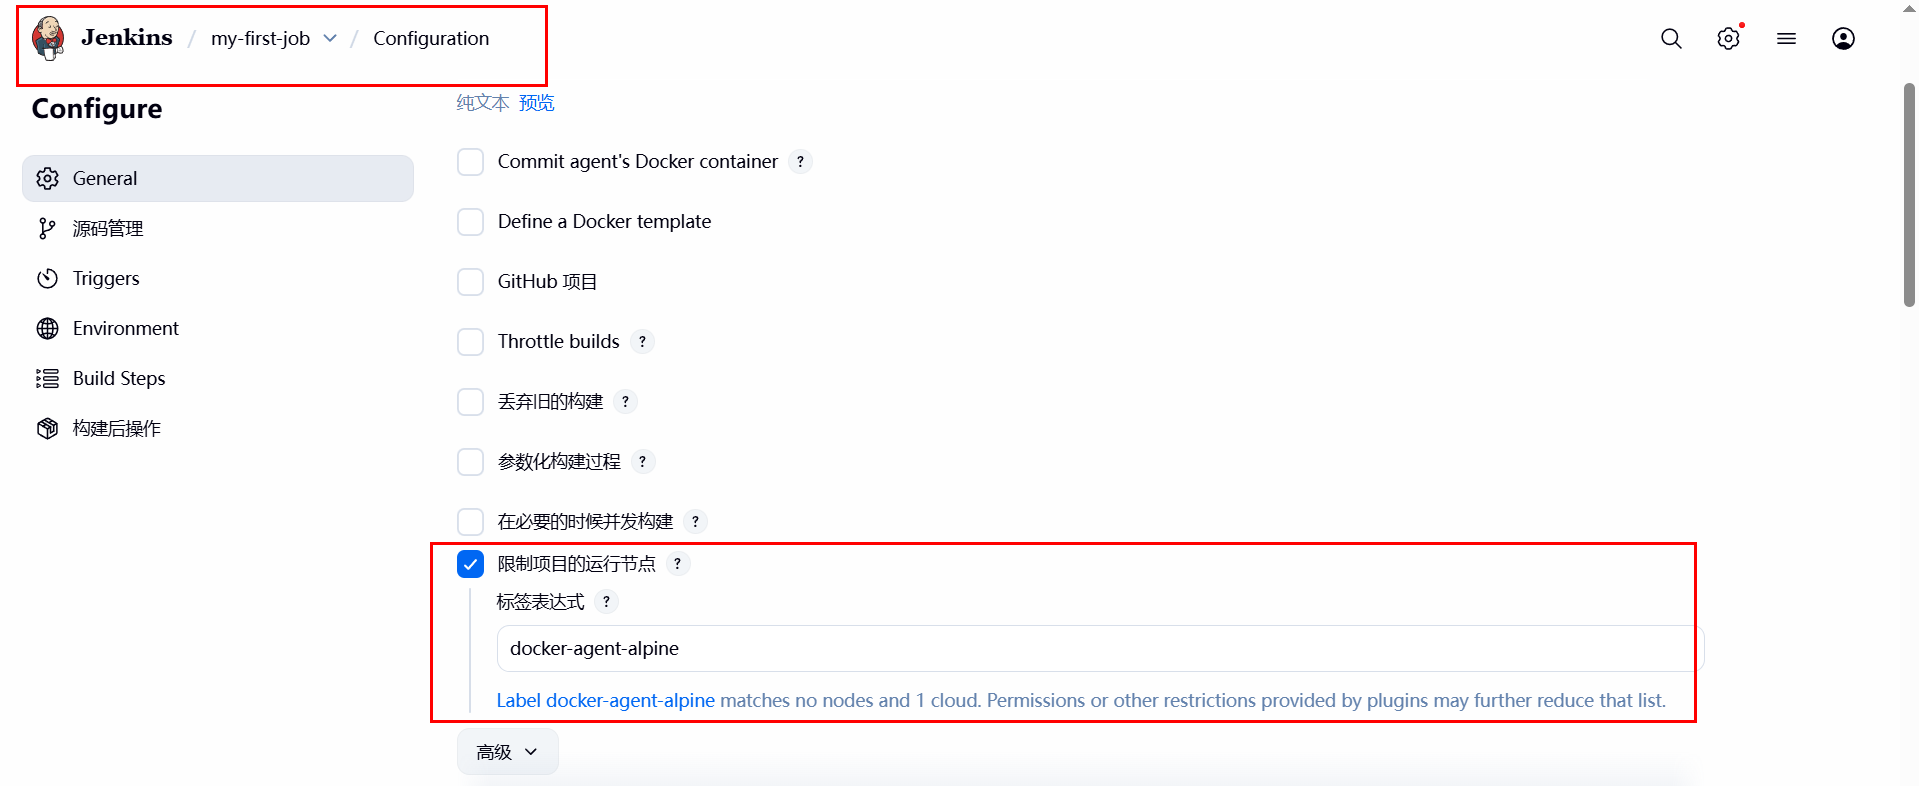Go to Triggers section in sidebar
Image resolution: width=1919 pixels, height=786 pixels.
106,279
